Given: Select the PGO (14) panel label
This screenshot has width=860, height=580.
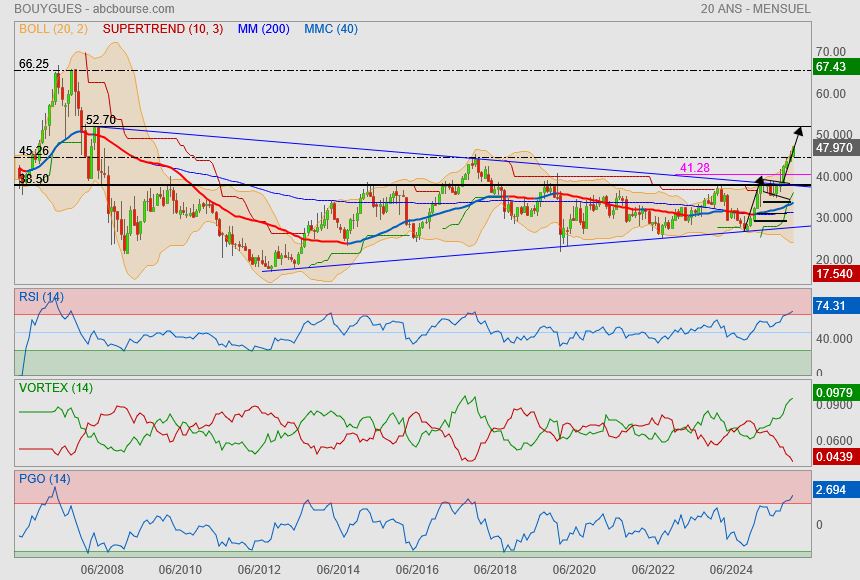Looking at the screenshot, I should coord(44,479).
